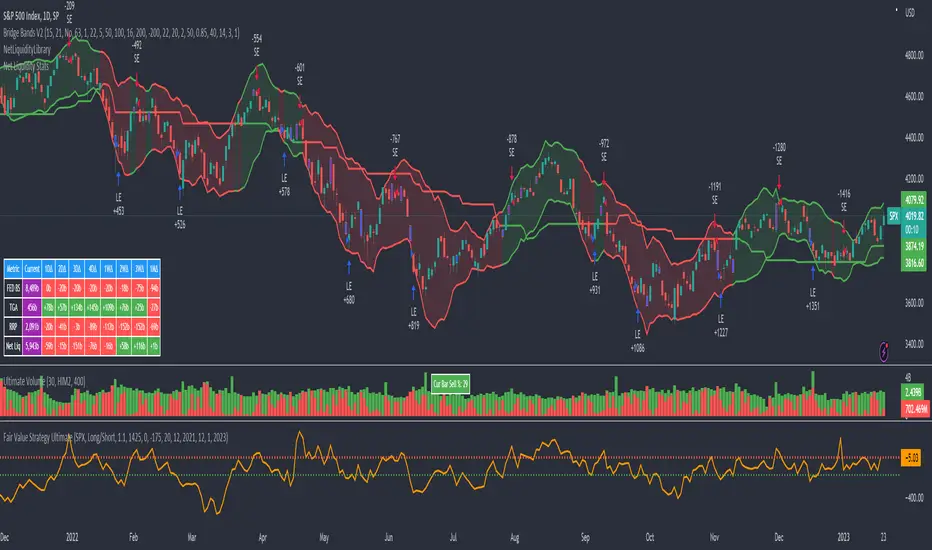Viewport: 932px width, 550px height.
Task: Click the TGA row label
Action: point(13,307)
